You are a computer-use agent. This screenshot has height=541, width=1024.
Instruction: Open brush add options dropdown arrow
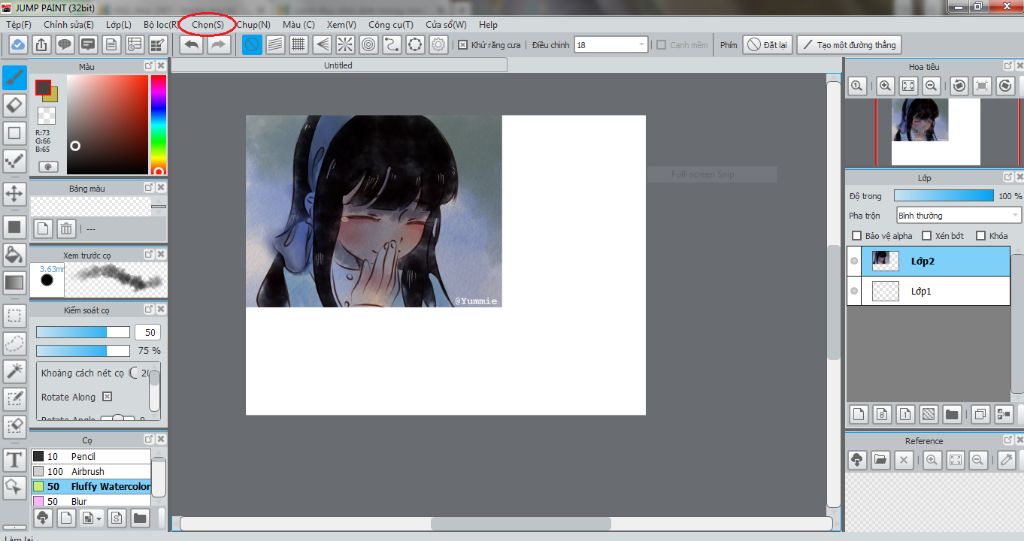tap(99, 519)
